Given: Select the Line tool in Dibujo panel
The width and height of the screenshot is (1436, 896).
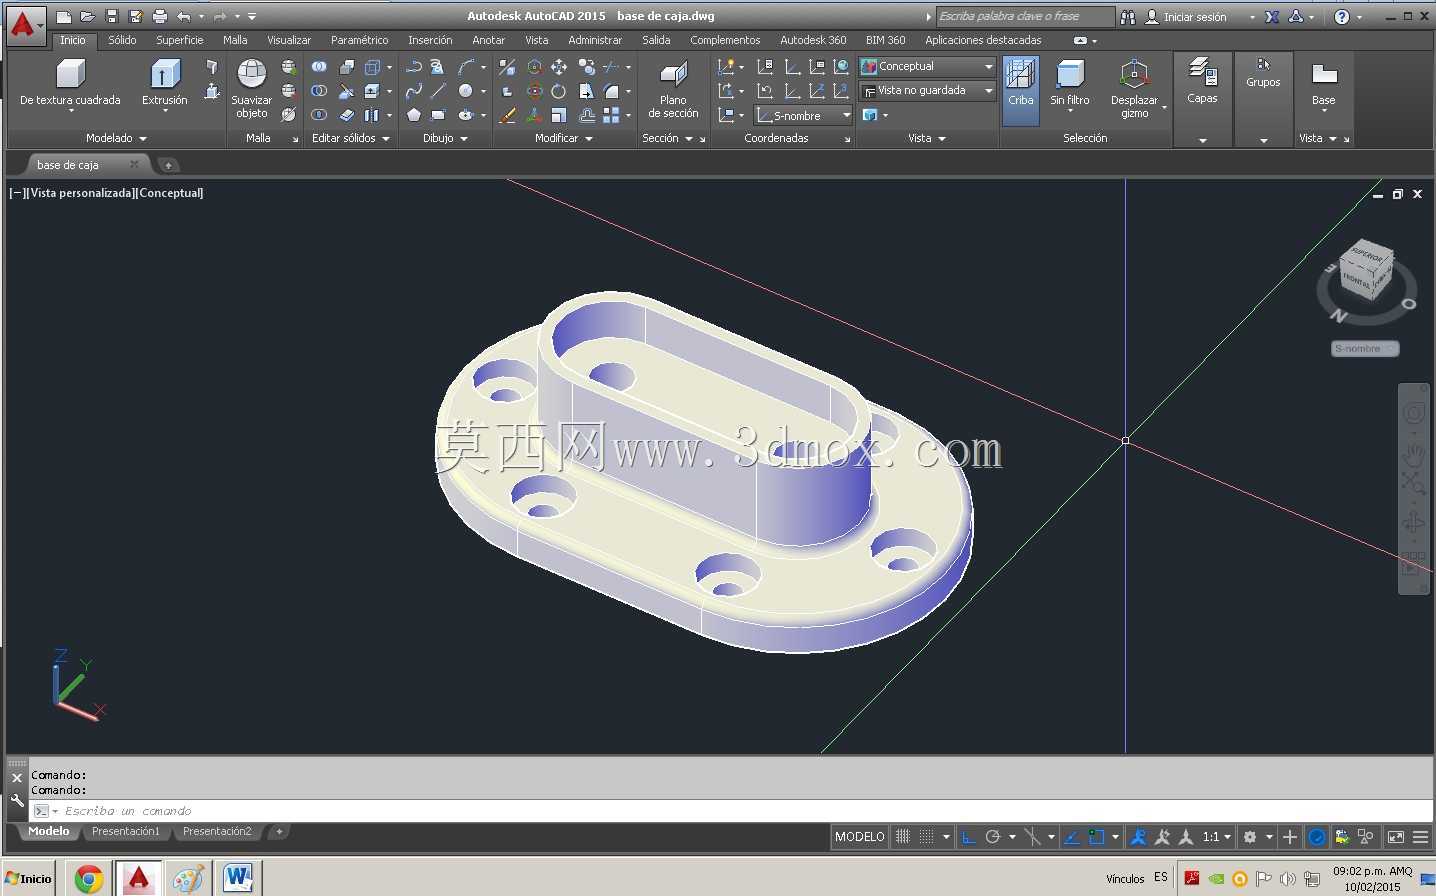Looking at the screenshot, I should [439, 91].
